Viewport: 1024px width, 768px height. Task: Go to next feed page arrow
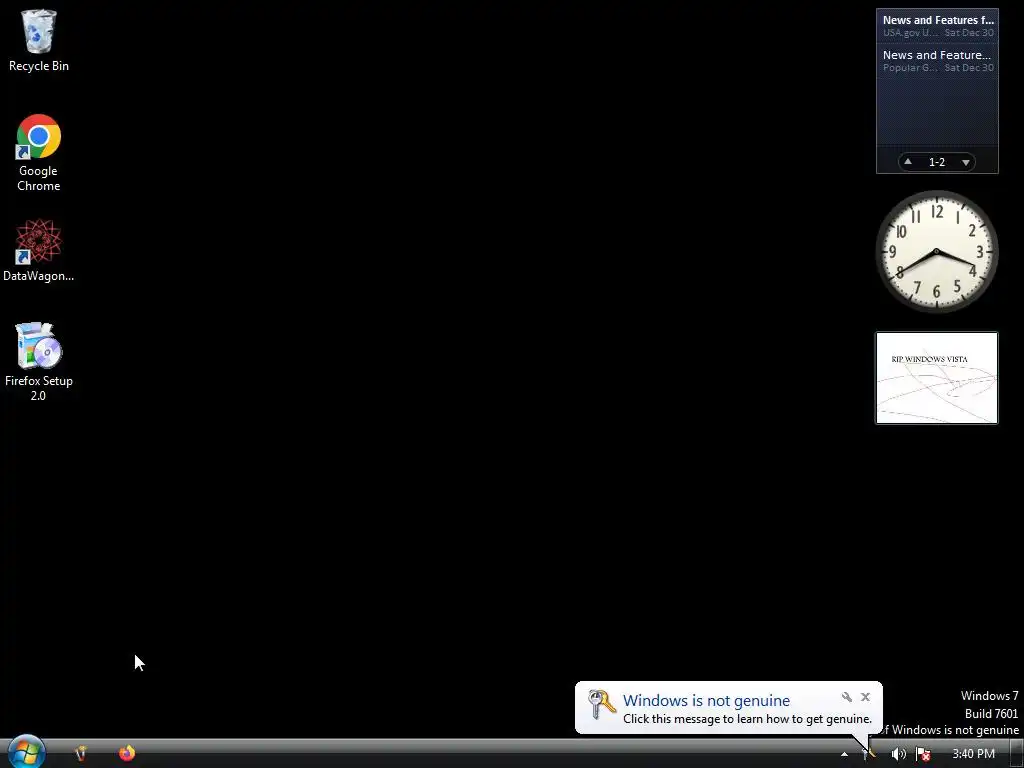click(966, 162)
